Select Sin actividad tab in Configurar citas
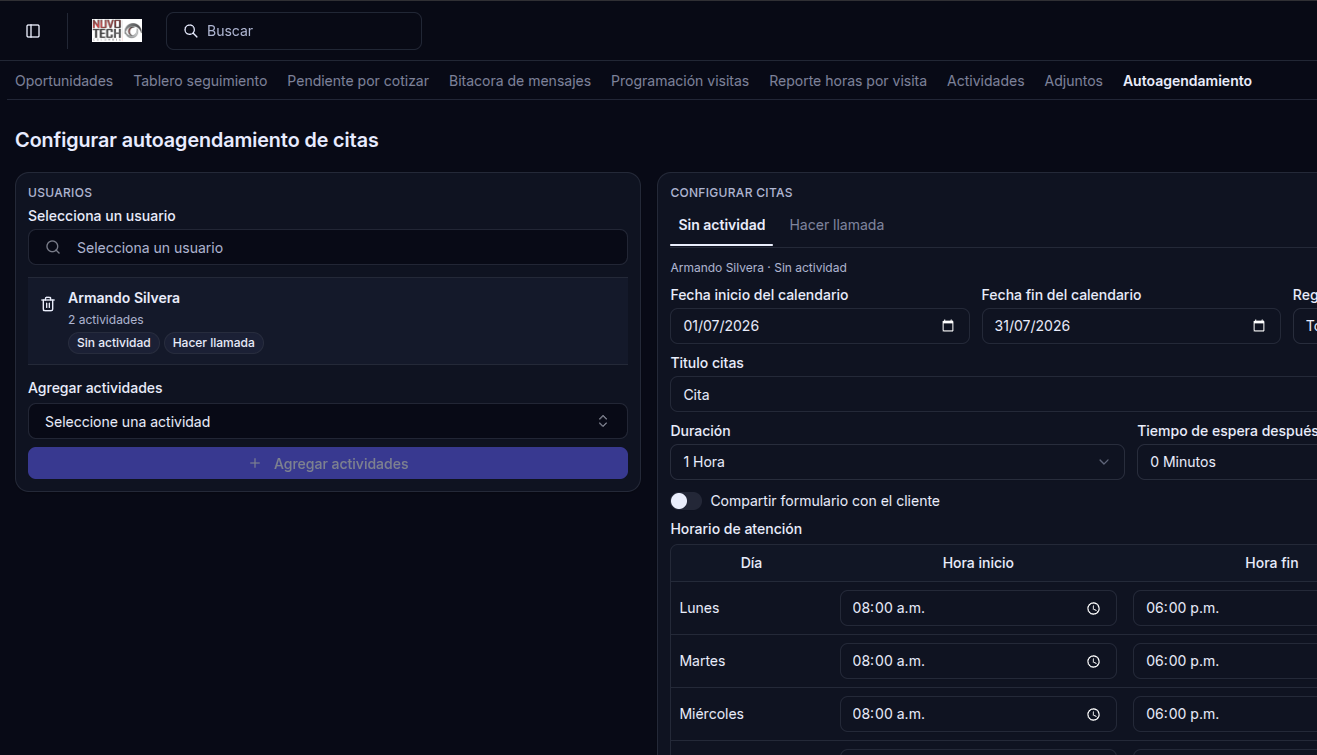Screen dimensions: 1317x755 pos(722,225)
